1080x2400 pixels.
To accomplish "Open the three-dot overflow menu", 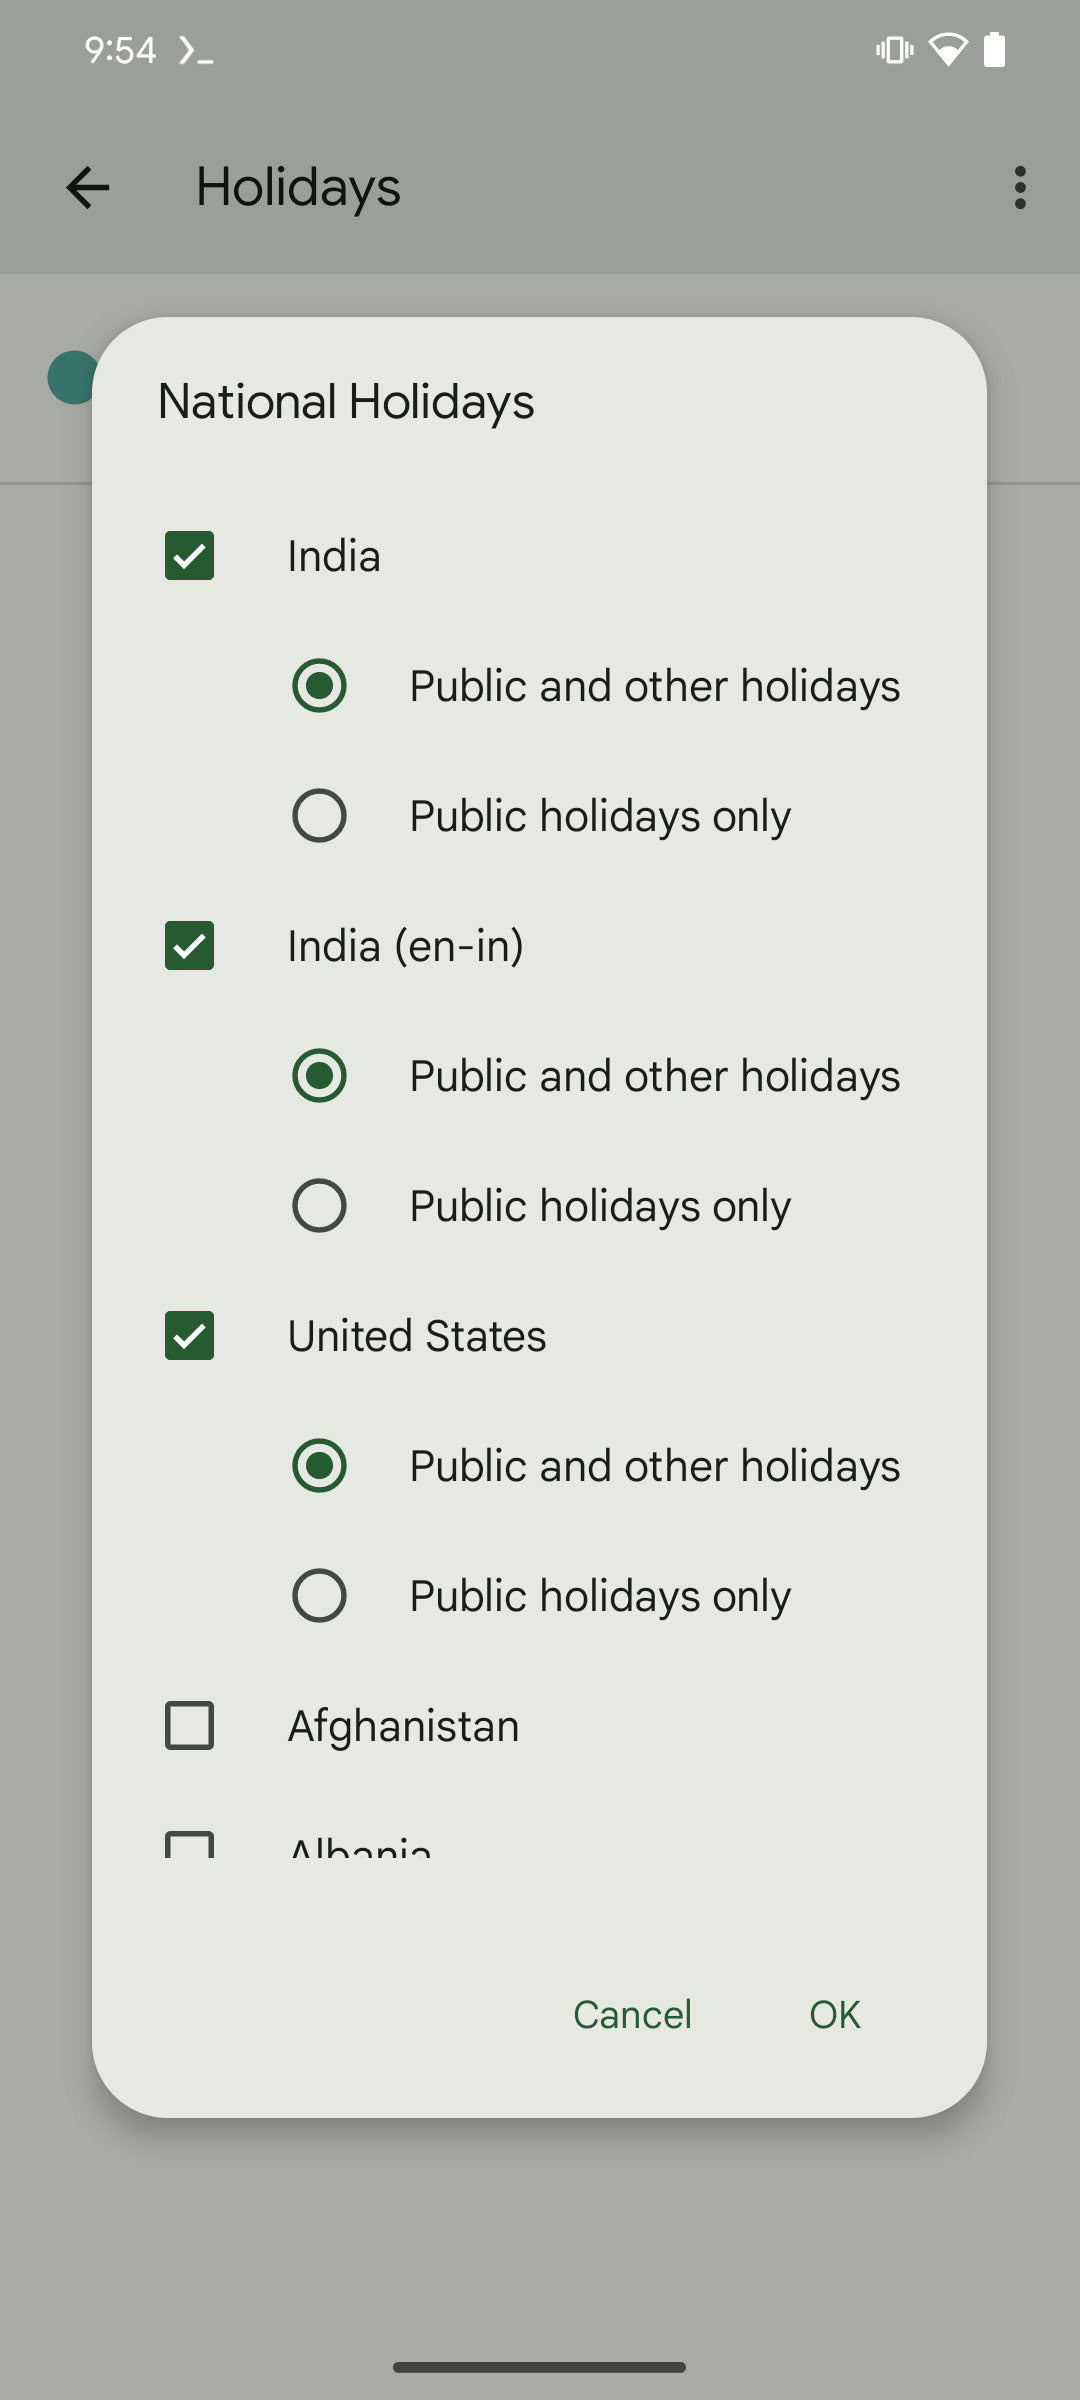I will (1019, 188).
